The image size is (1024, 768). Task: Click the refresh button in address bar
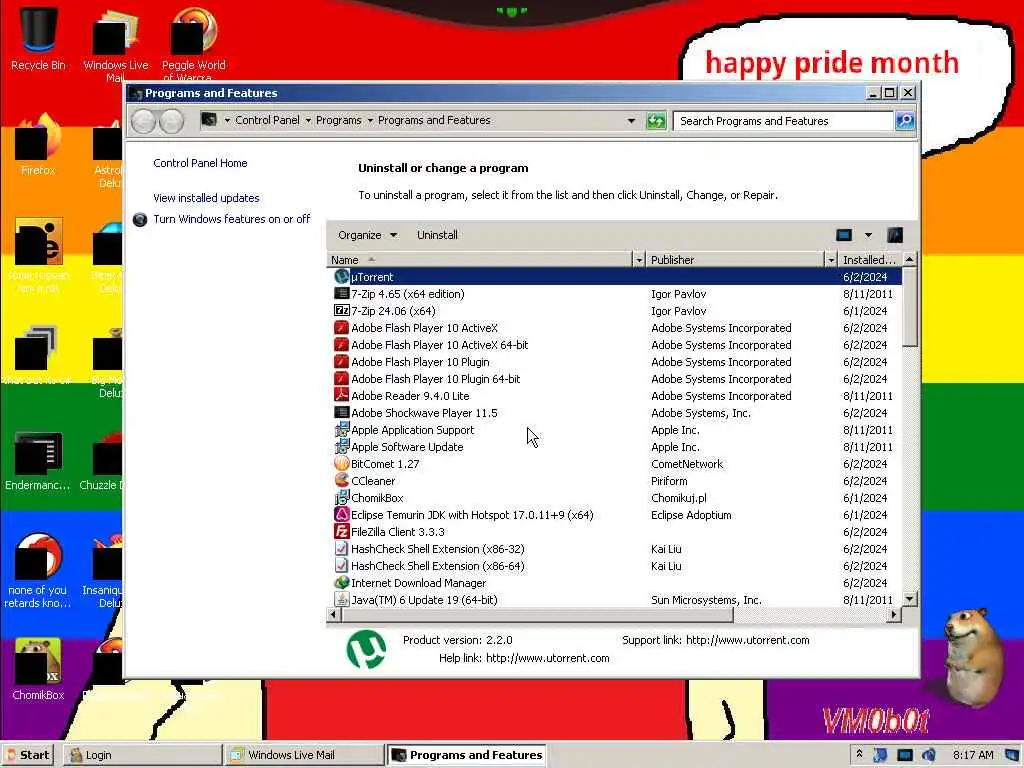coord(656,121)
